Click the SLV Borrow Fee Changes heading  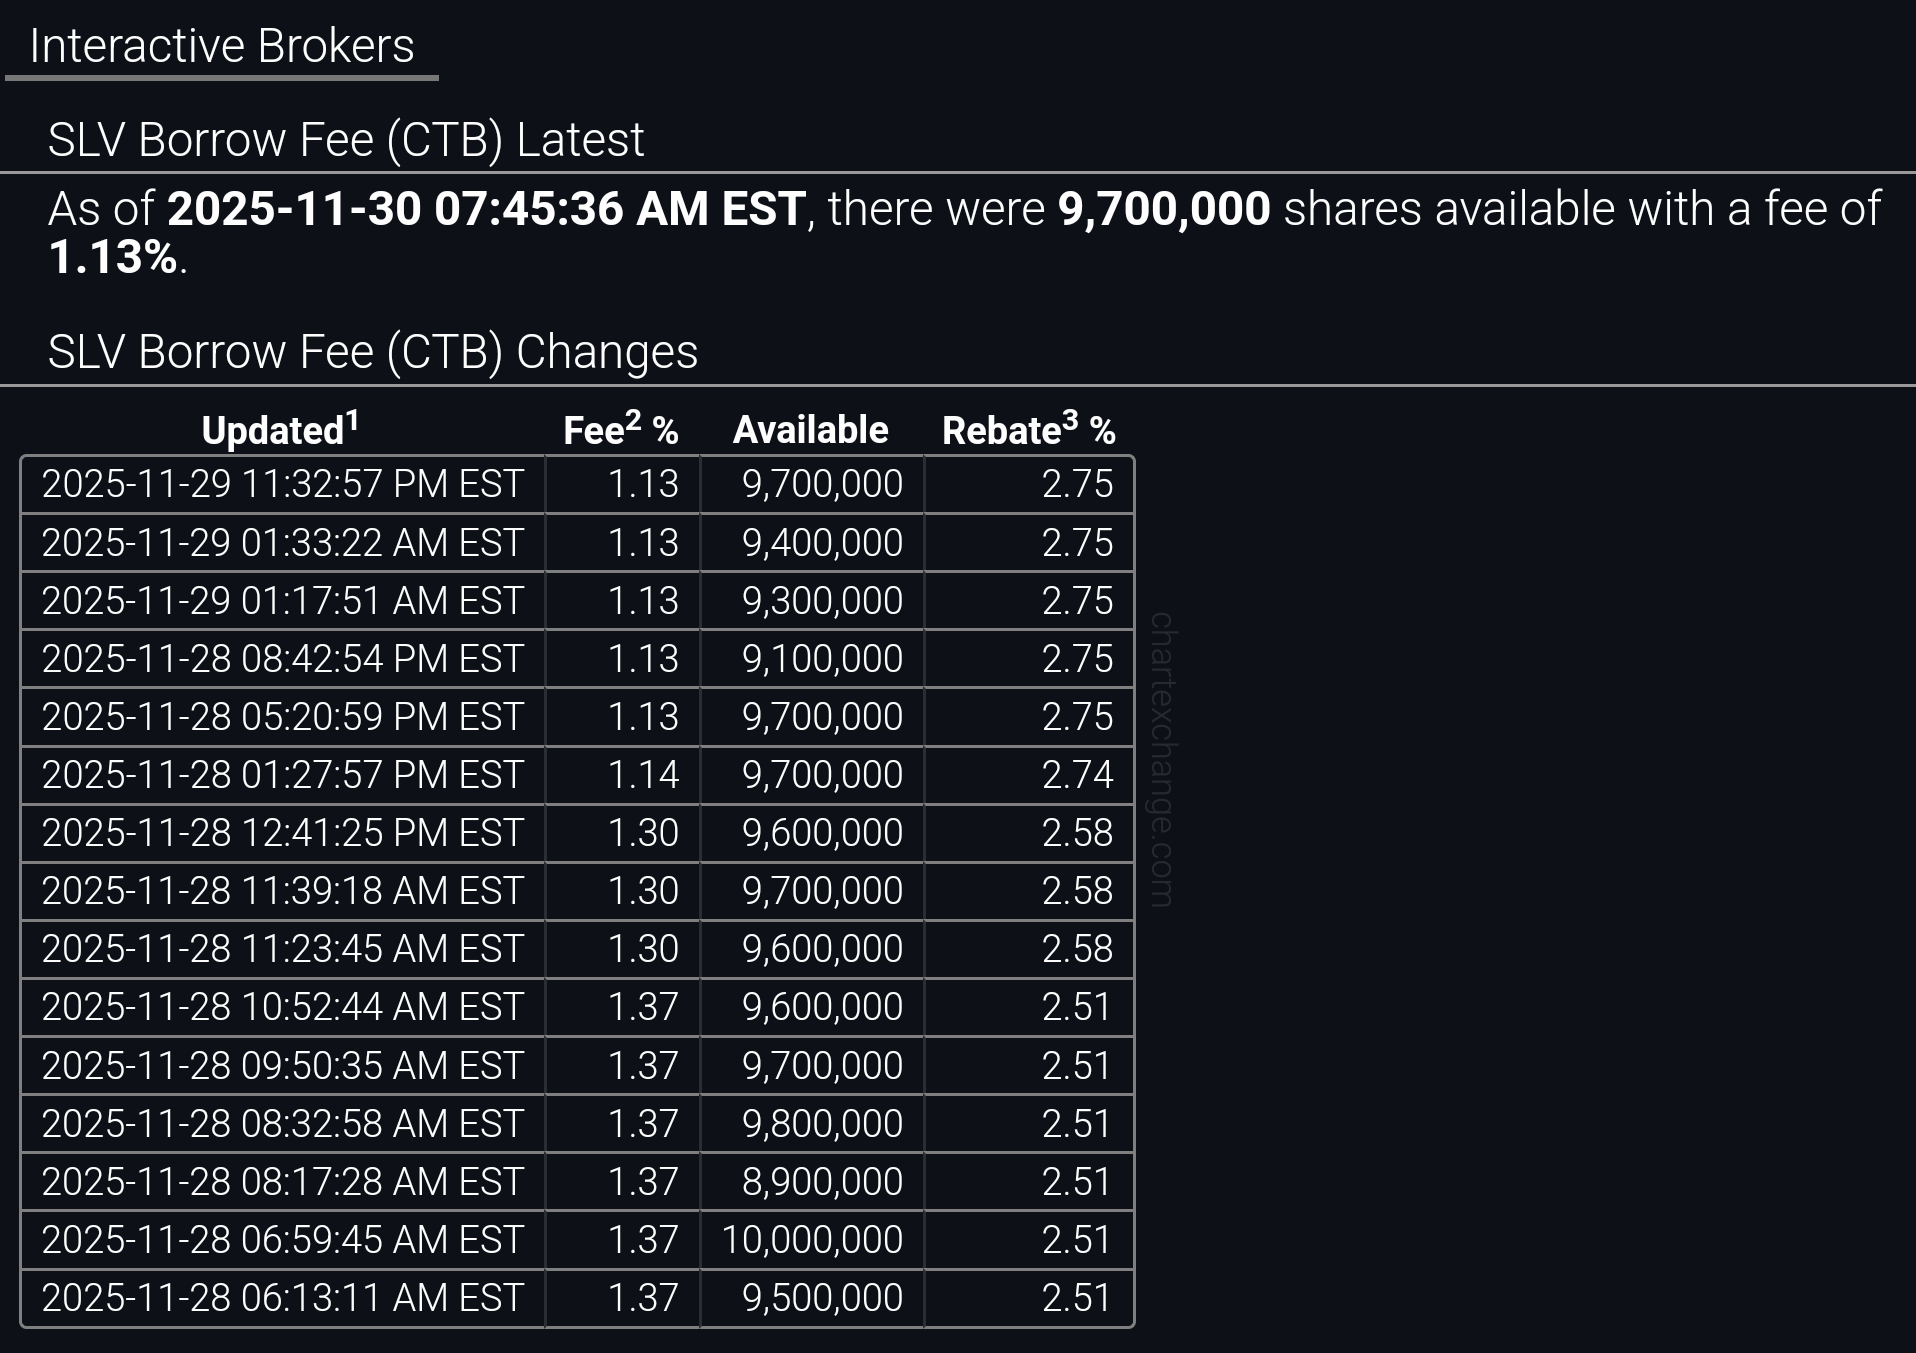[x=372, y=352]
